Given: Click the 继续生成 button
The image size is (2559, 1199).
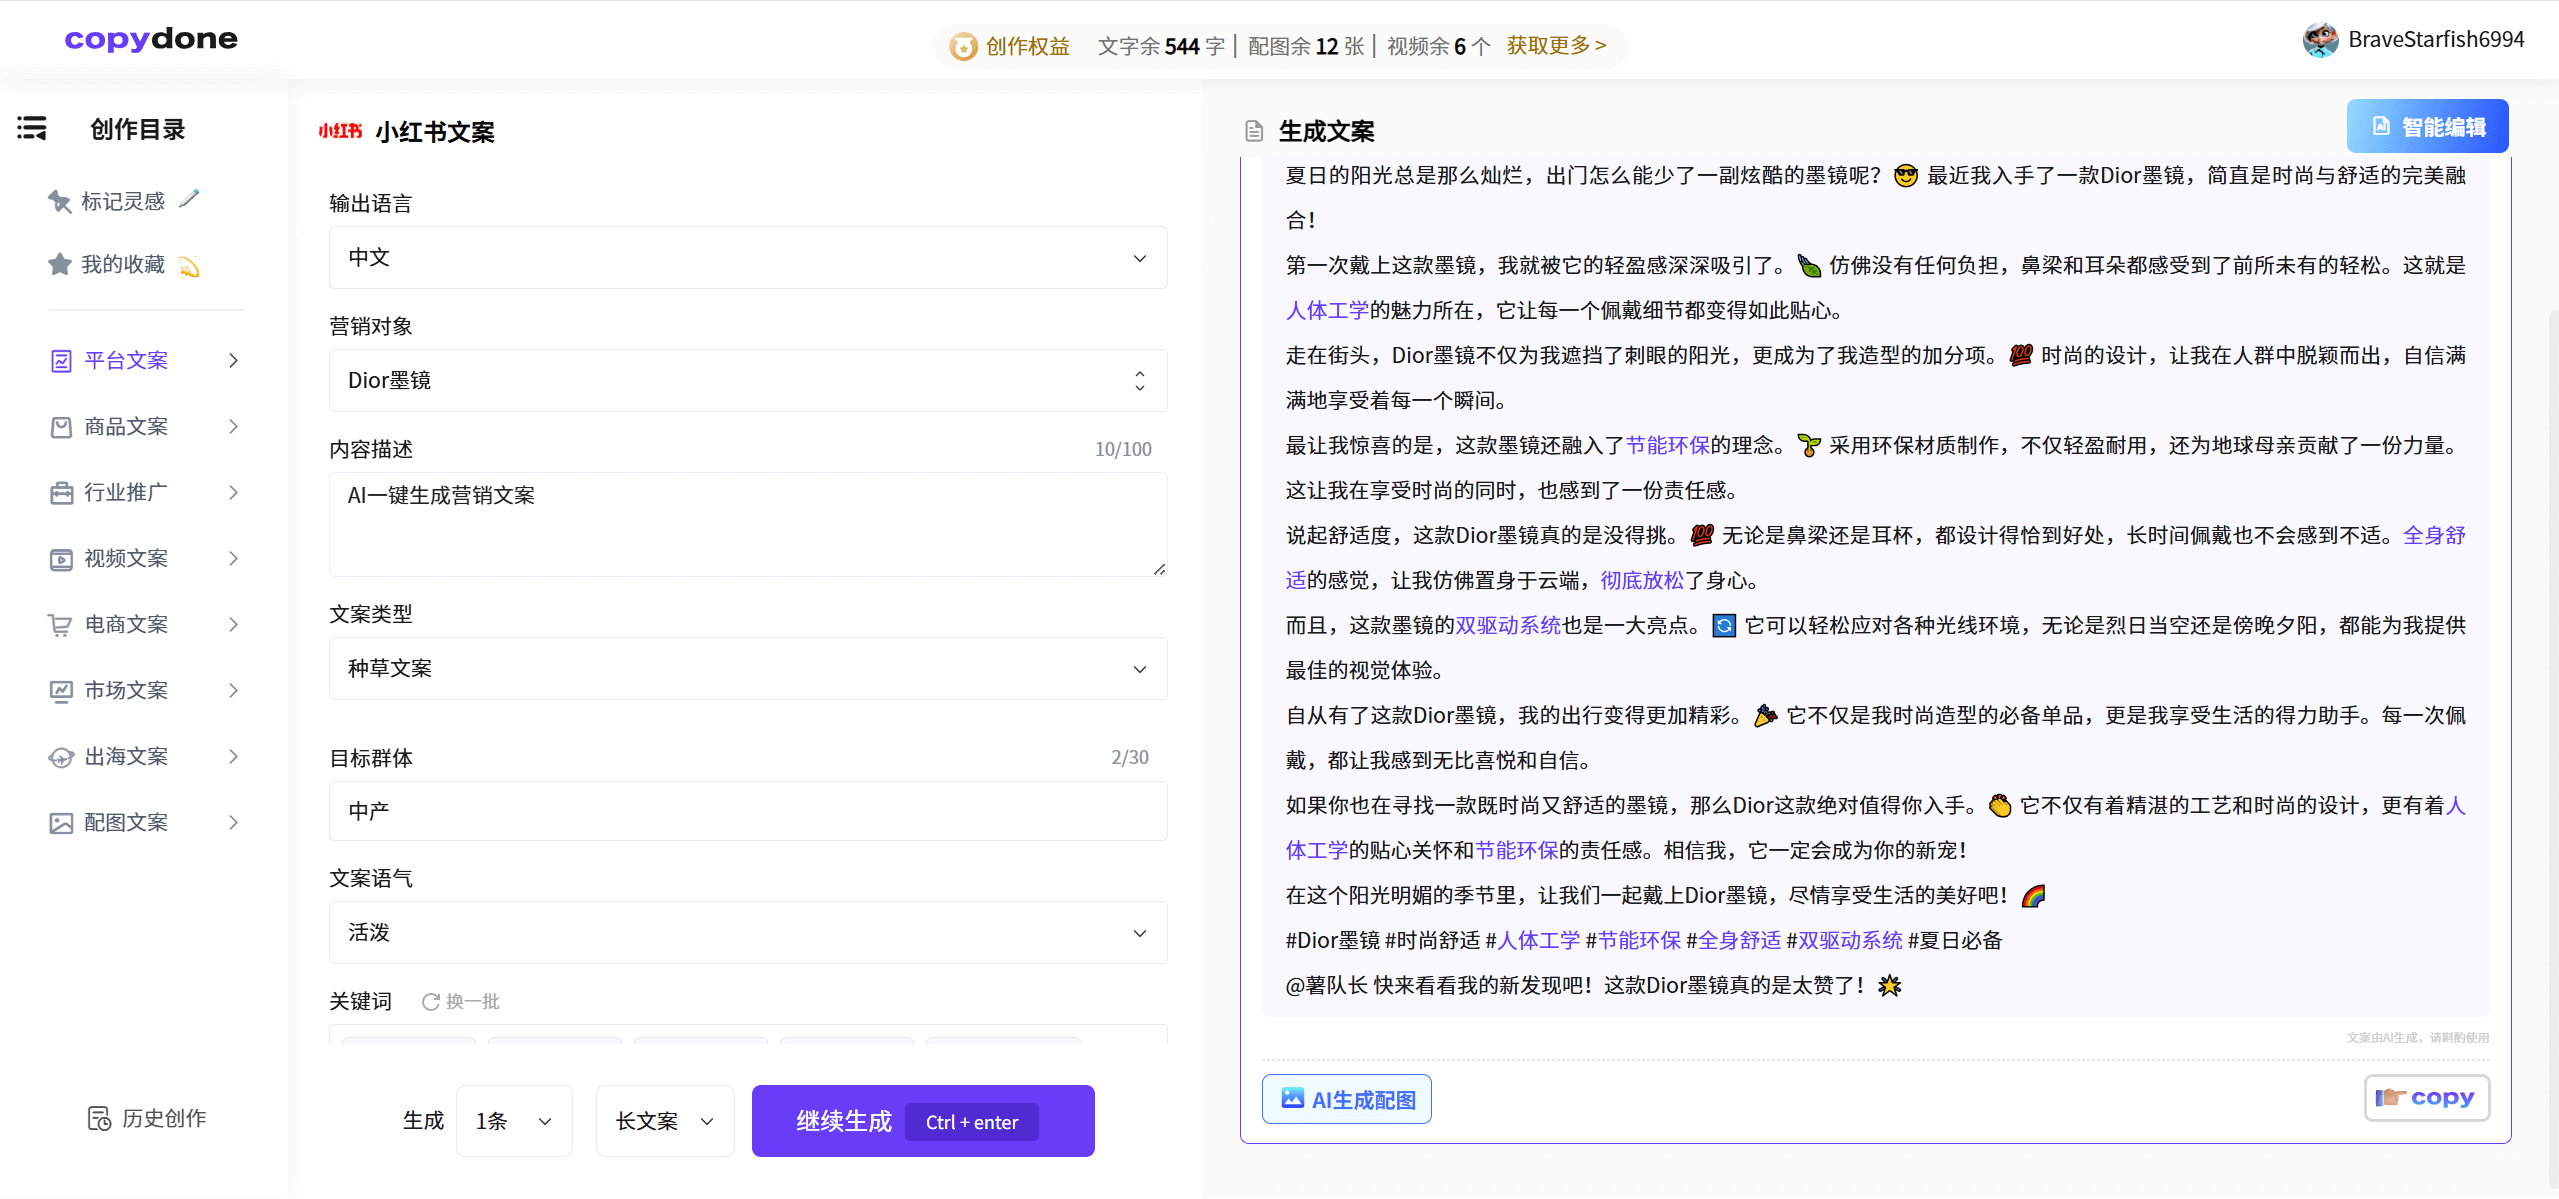Looking at the screenshot, I should pos(922,1121).
